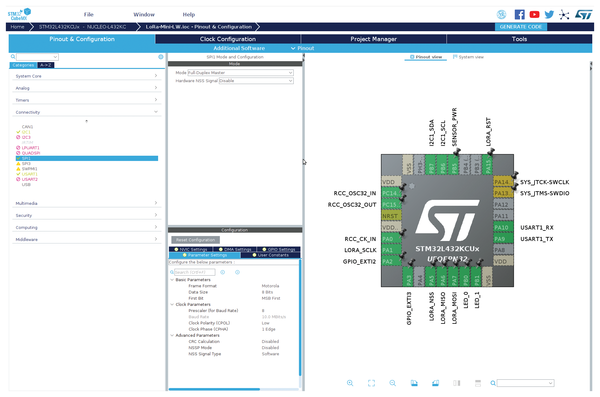Image resolution: width=600 pixels, height=397 pixels.
Task: Click the PC14 RCC_OSC32_IN pin
Action: (x=391, y=193)
